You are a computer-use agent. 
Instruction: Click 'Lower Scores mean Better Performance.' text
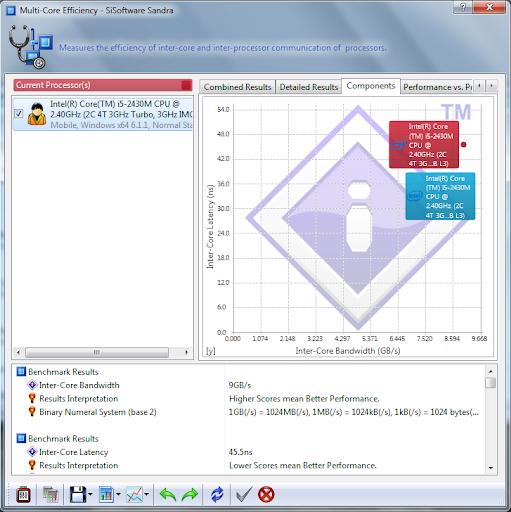point(303,465)
